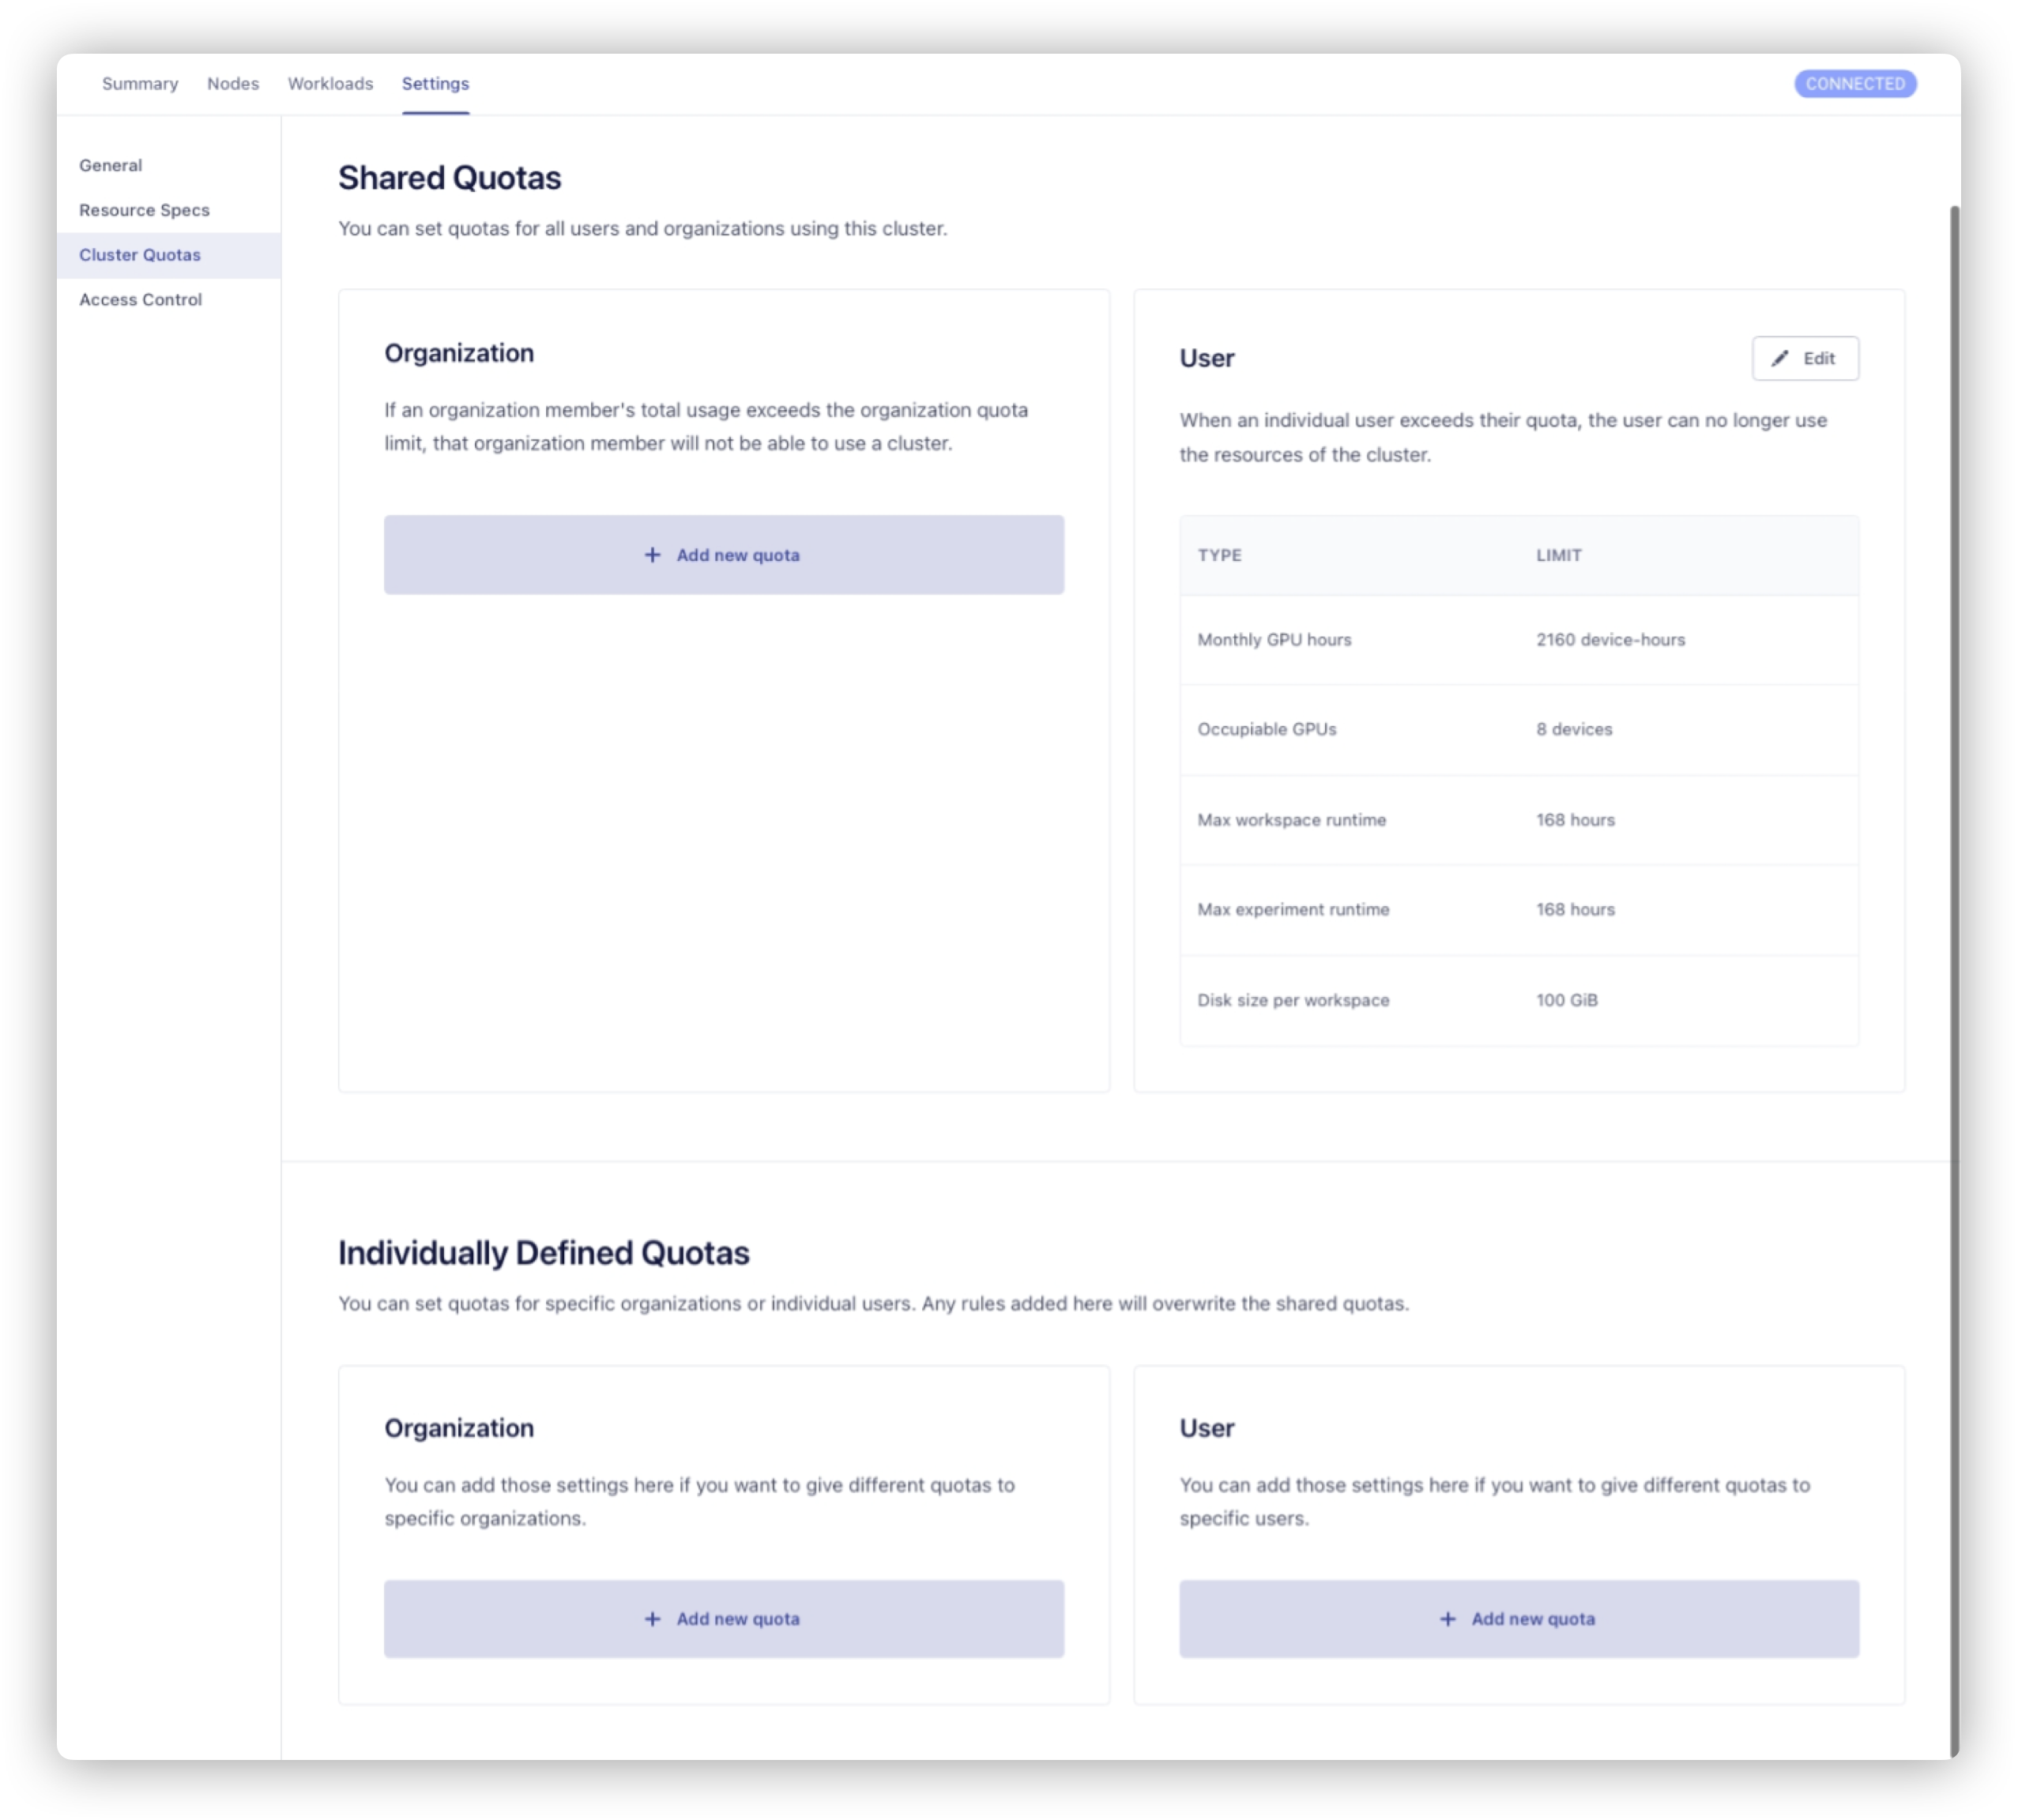Select the Settings tab
Image resolution: width=2018 pixels, height=1820 pixels.
click(435, 84)
